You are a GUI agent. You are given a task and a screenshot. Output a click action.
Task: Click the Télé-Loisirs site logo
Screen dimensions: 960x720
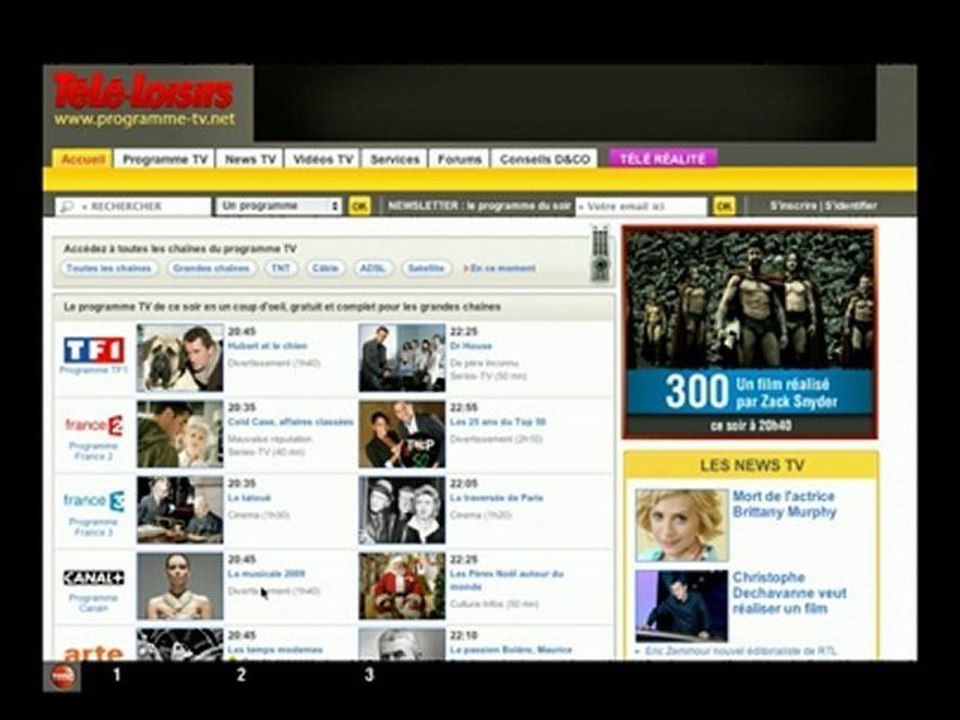coord(144,99)
